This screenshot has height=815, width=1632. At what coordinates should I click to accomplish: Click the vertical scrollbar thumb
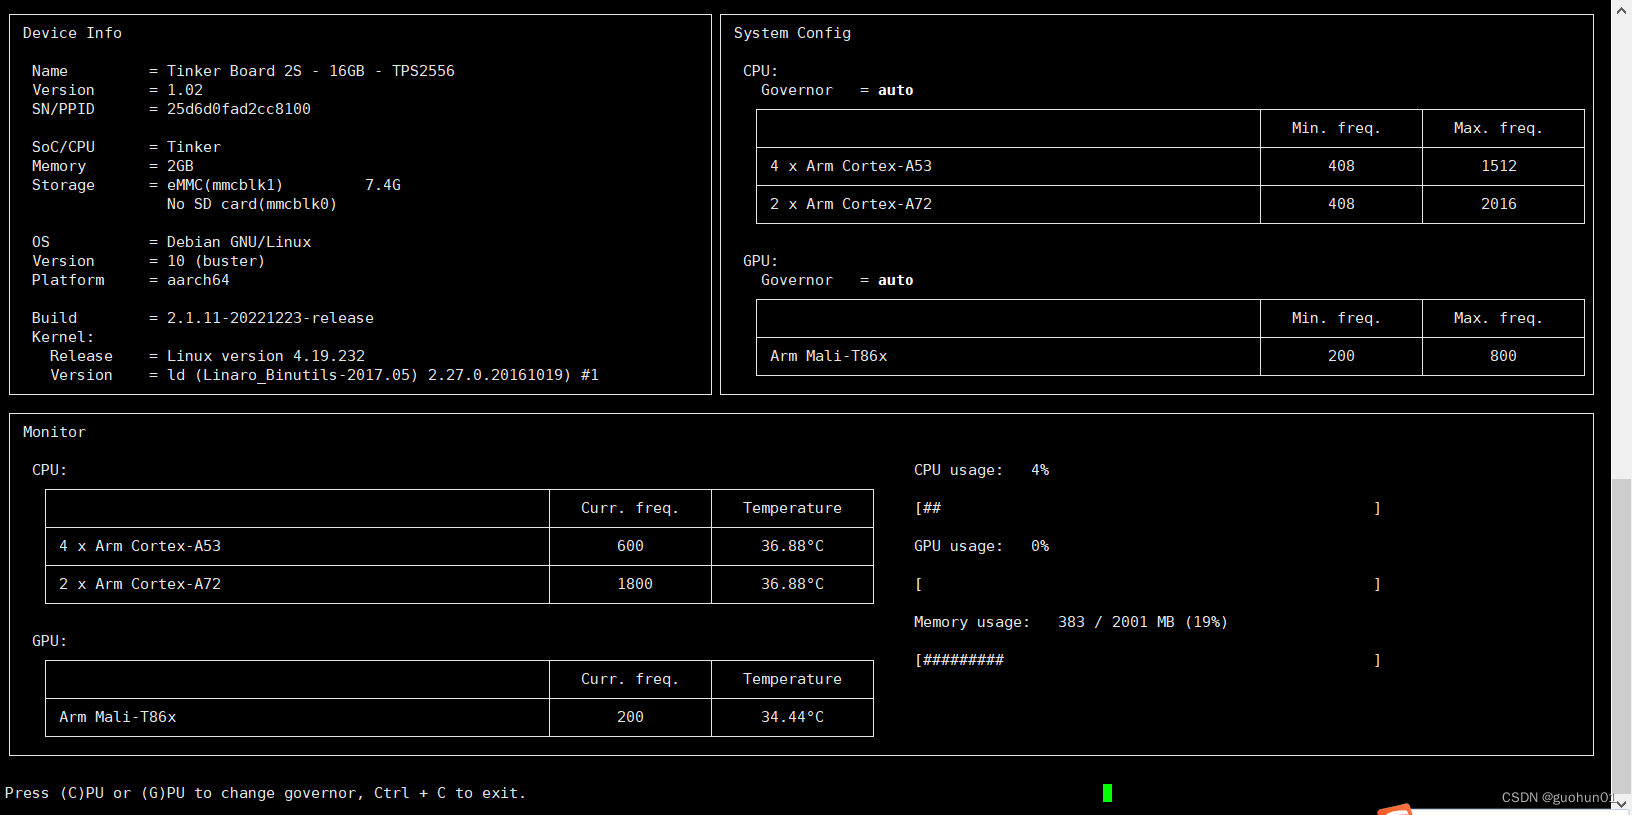[x=1621, y=637]
